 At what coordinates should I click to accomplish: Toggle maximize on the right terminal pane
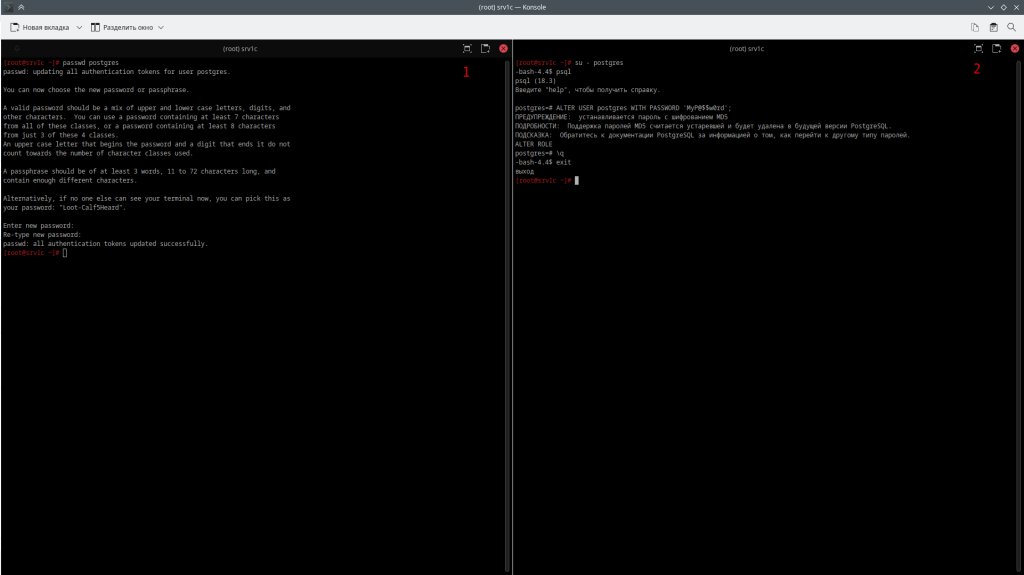click(978, 48)
